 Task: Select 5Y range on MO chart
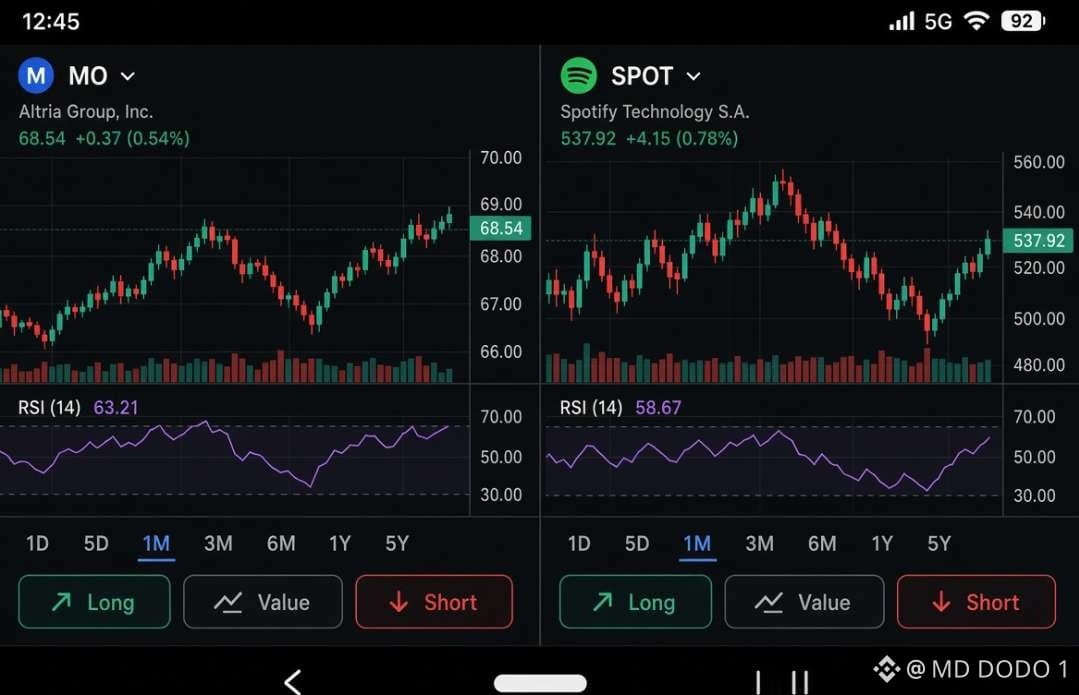pos(397,544)
